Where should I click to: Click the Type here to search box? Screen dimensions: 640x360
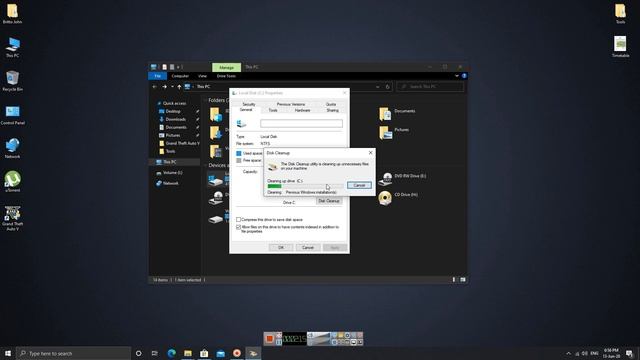(73, 353)
